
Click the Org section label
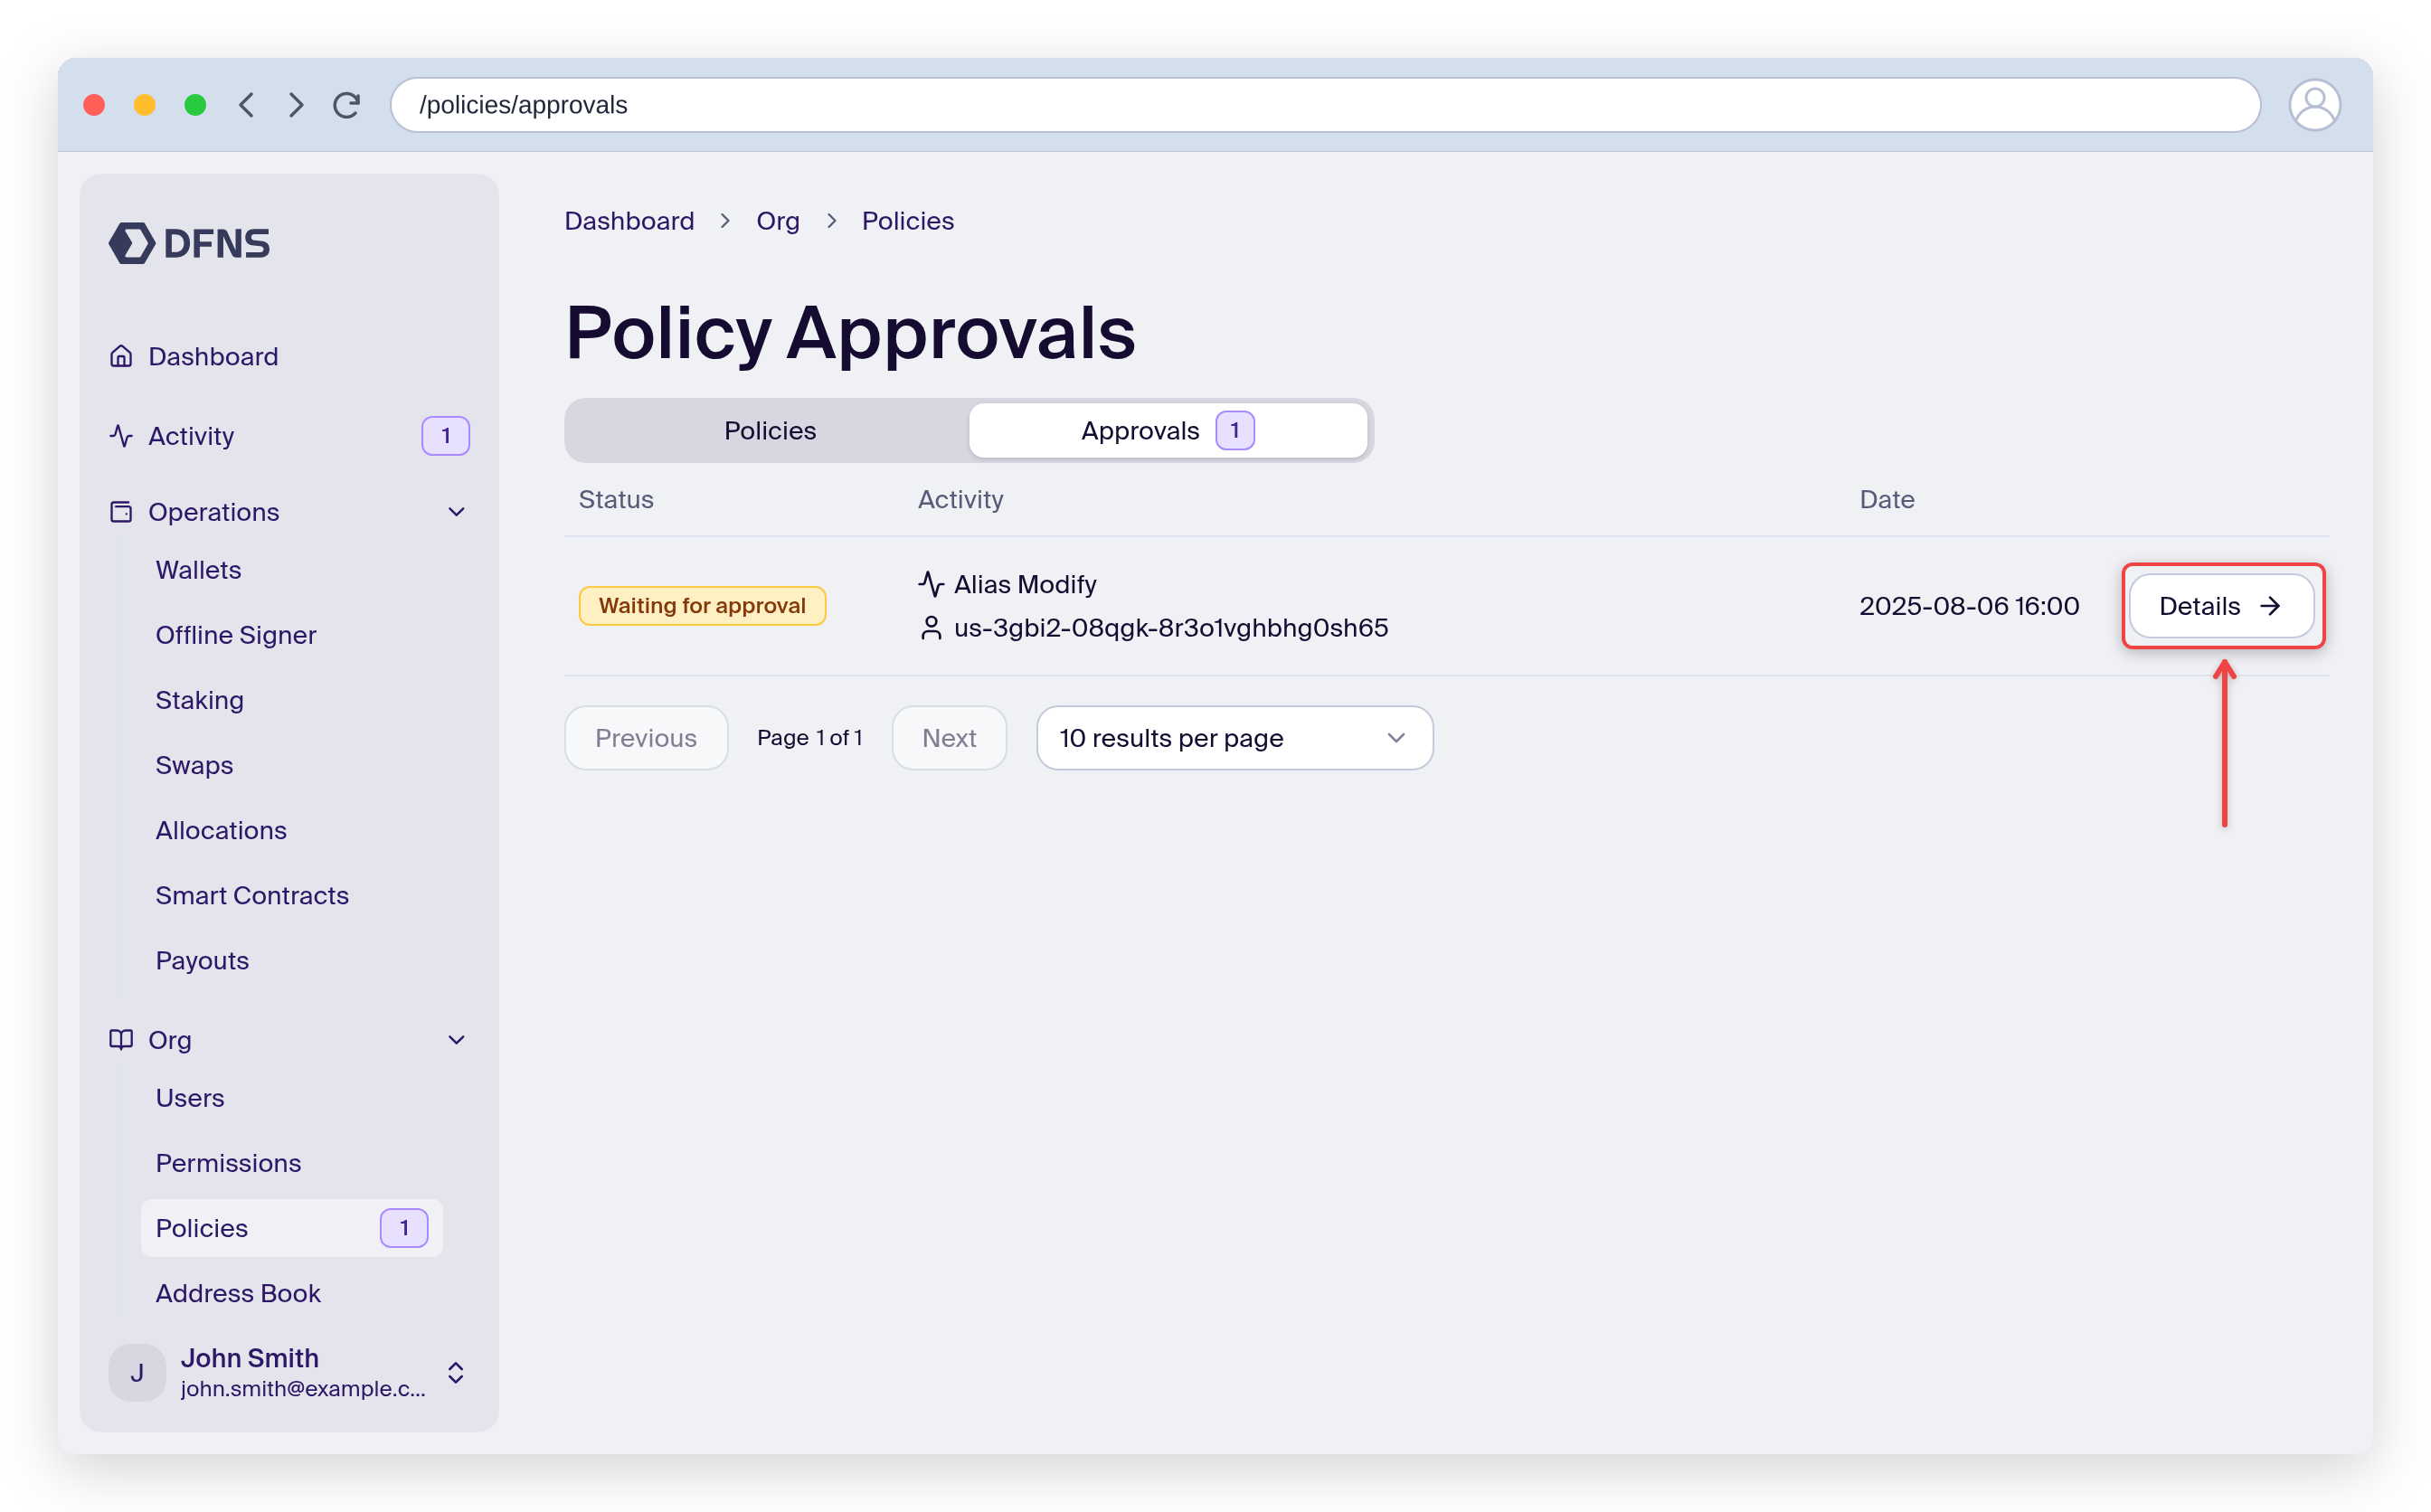coord(170,1040)
